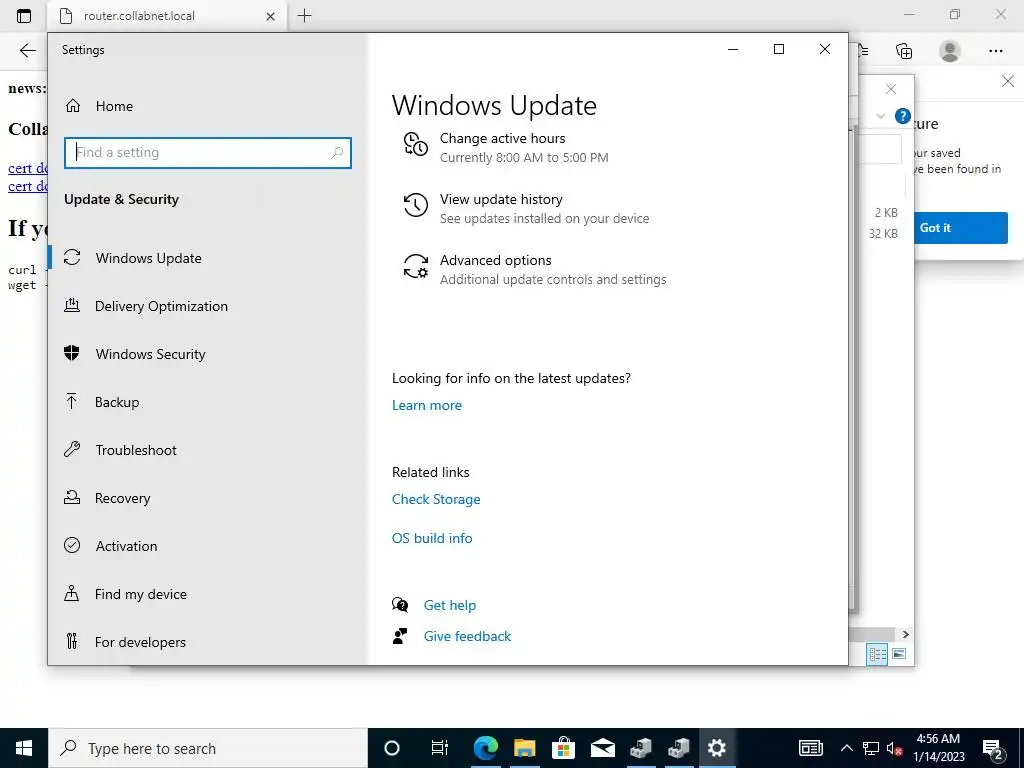Open Mail app from taskbar
Viewport: 1024px width, 768px height.
[602, 748]
